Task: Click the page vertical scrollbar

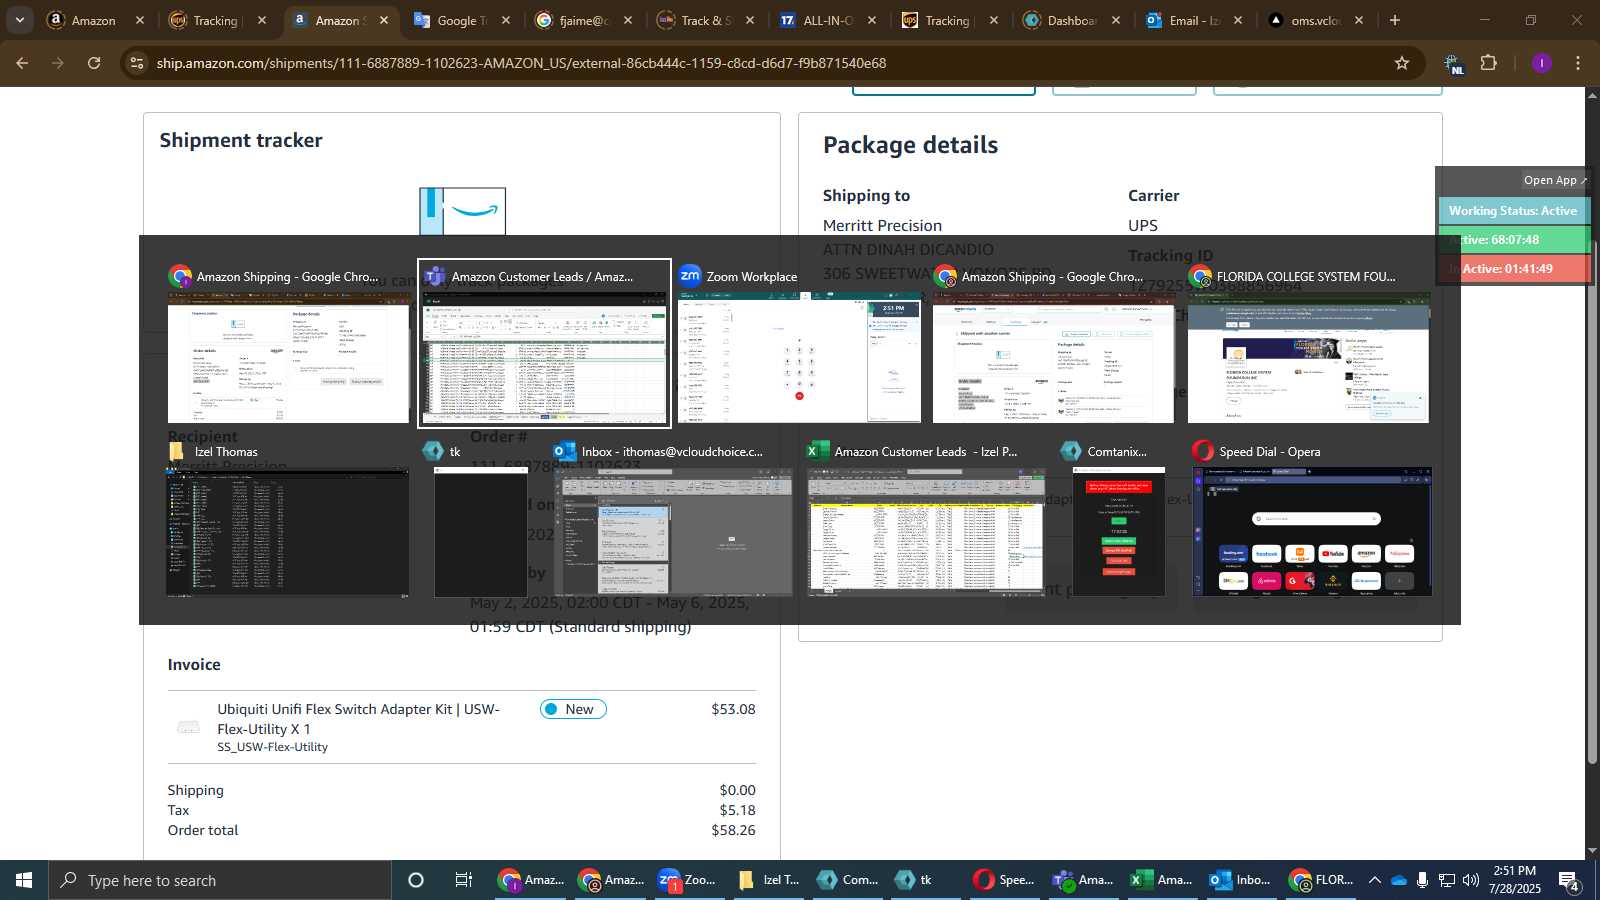Action: 1592,500
